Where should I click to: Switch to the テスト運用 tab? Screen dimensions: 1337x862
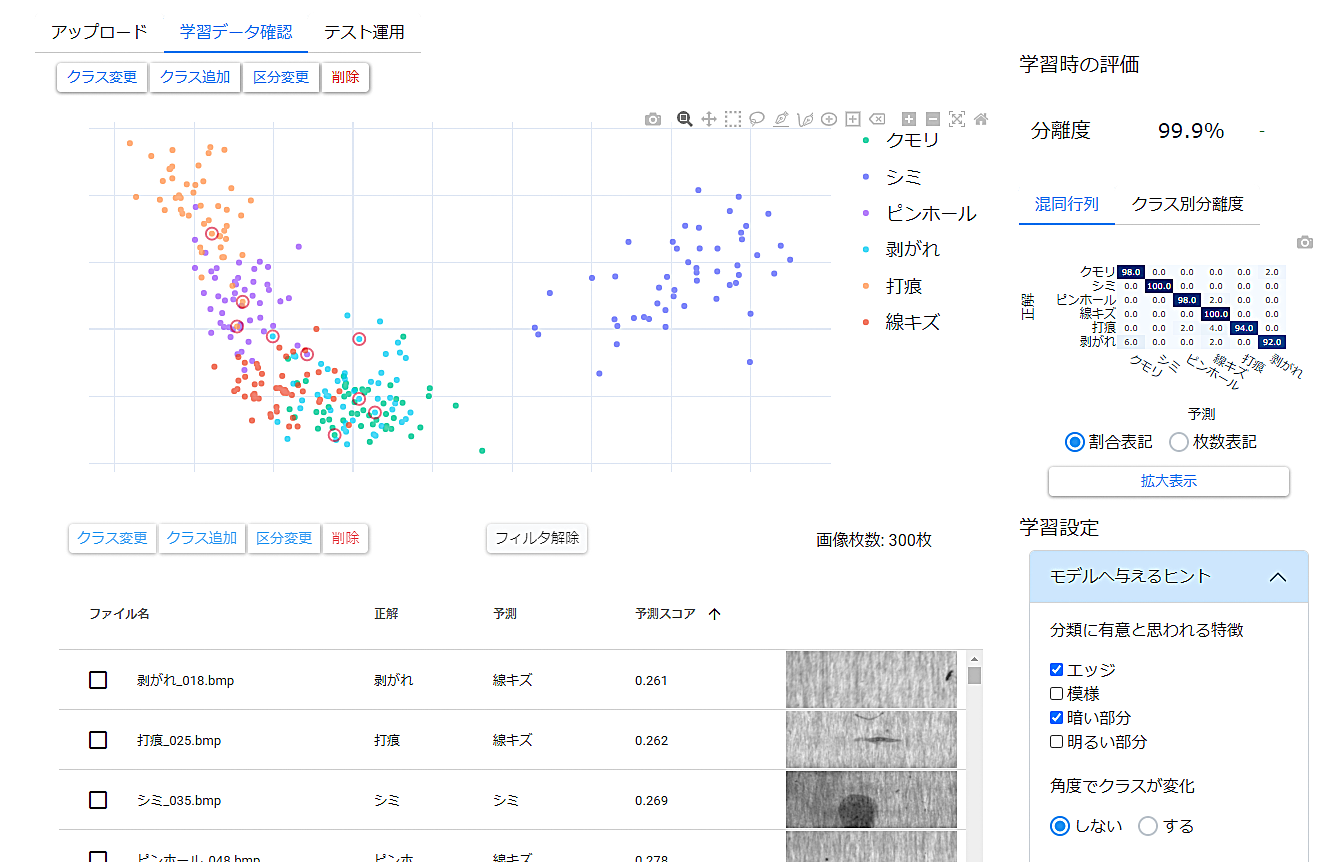point(364,32)
